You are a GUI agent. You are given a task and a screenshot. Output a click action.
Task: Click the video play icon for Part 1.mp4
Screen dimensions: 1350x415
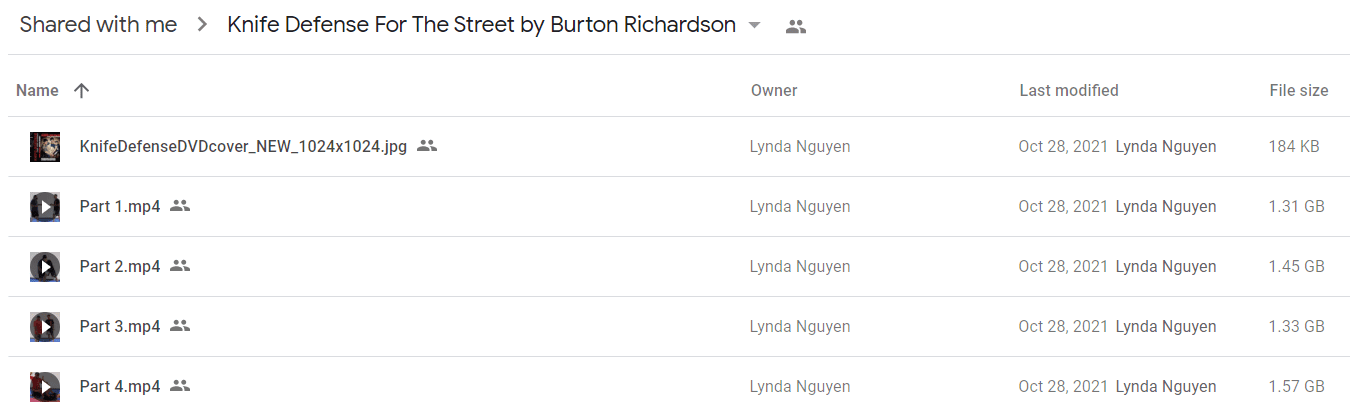coord(45,207)
